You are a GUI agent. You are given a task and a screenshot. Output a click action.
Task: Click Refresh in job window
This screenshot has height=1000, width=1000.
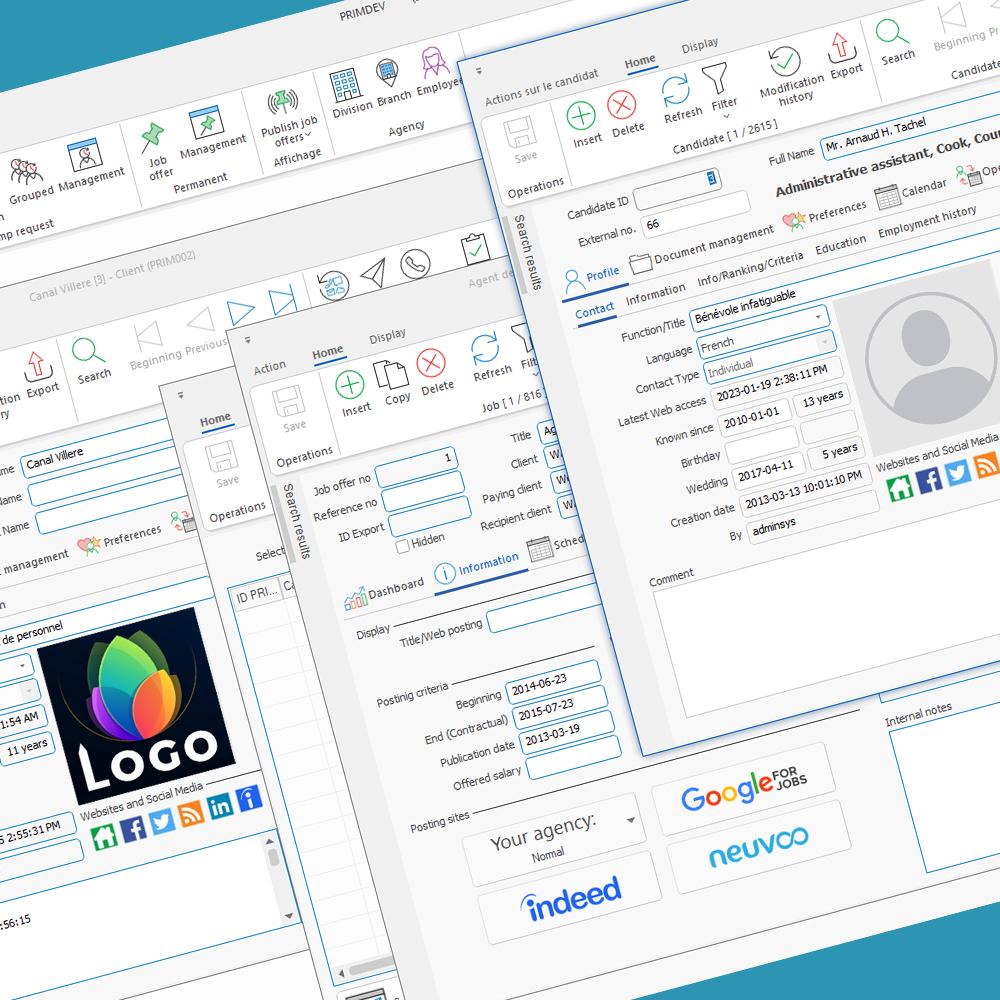coord(485,349)
